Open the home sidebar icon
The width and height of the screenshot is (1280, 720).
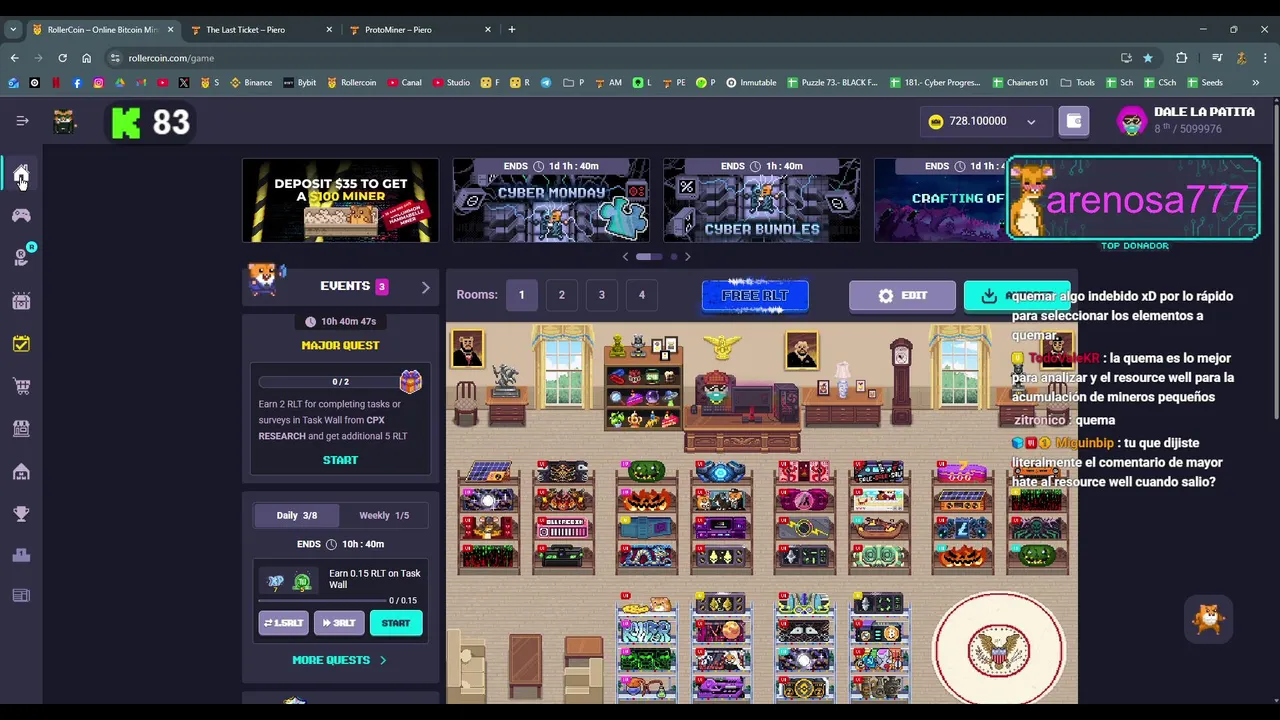21,175
